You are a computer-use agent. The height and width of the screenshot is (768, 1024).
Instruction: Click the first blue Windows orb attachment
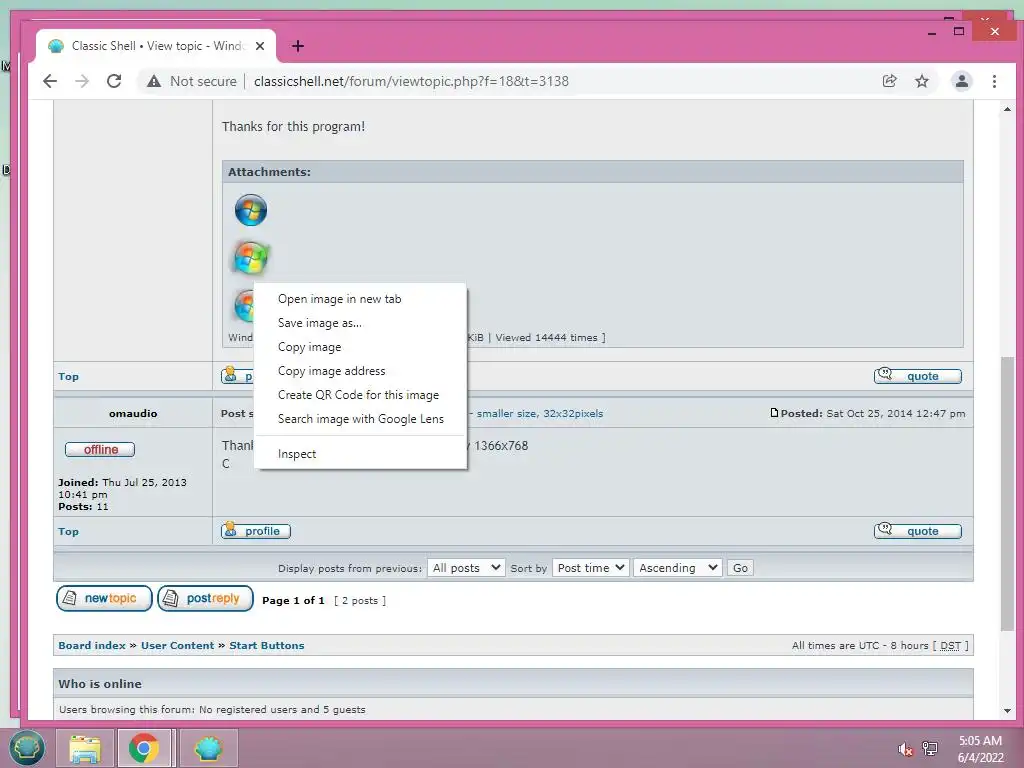point(251,210)
